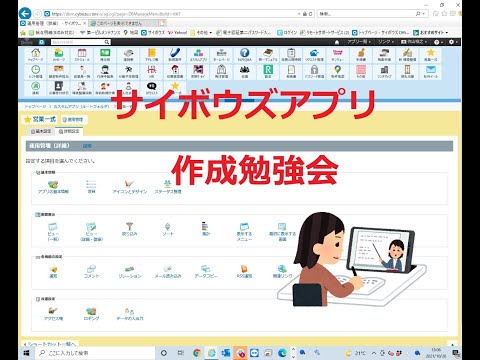
Task: Open the ソート sort settings
Action: pyautogui.click(x=168, y=229)
